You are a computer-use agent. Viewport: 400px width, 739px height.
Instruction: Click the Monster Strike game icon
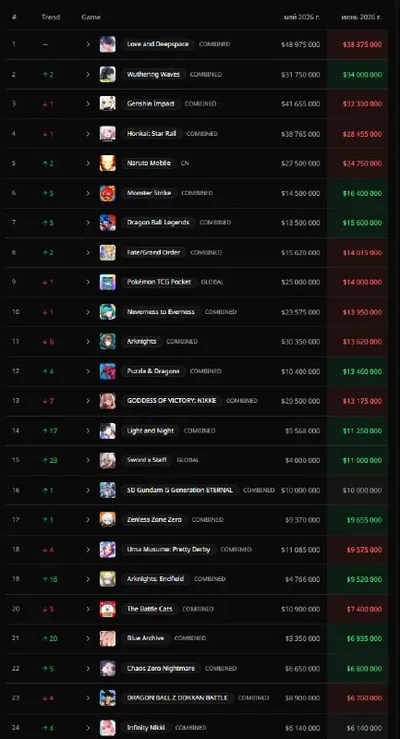[x=107, y=193]
